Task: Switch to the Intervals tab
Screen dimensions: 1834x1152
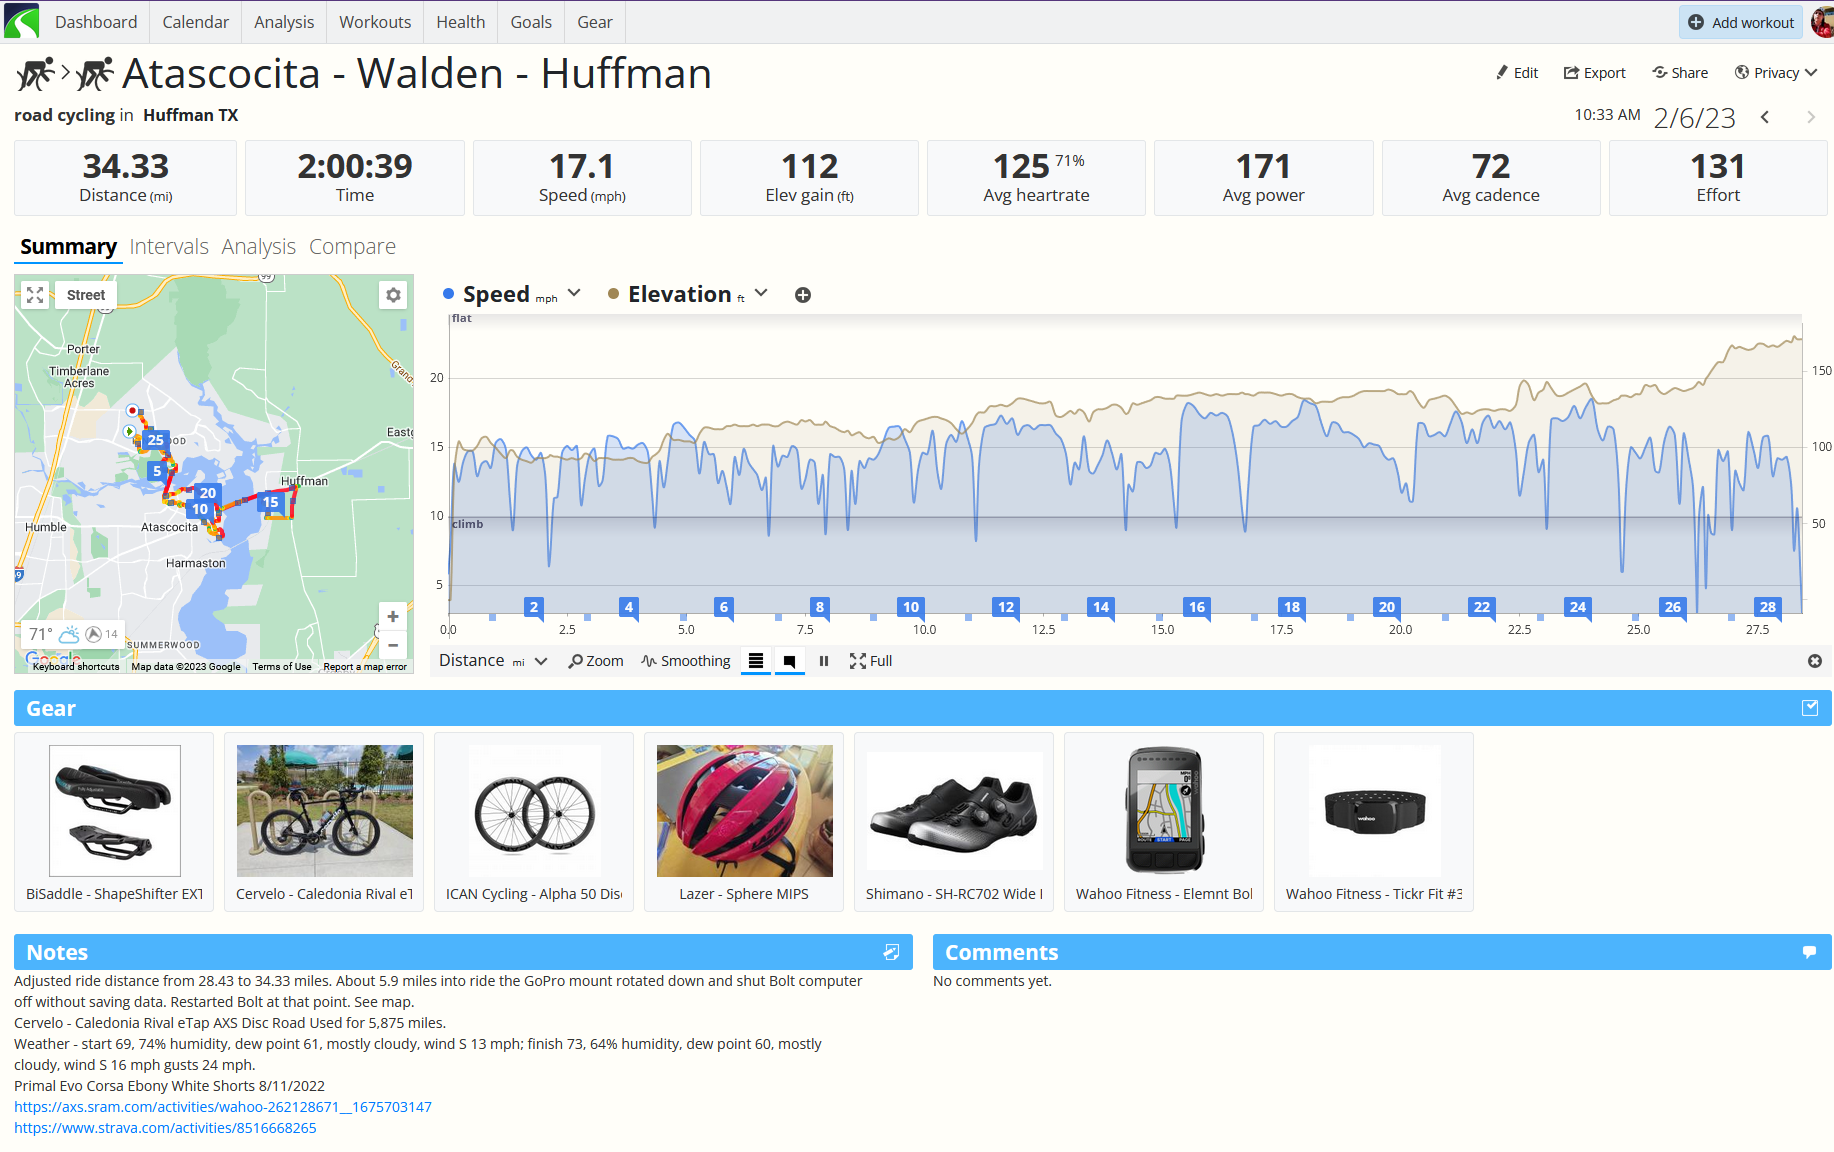Action: pyautogui.click(x=169, y=247)
